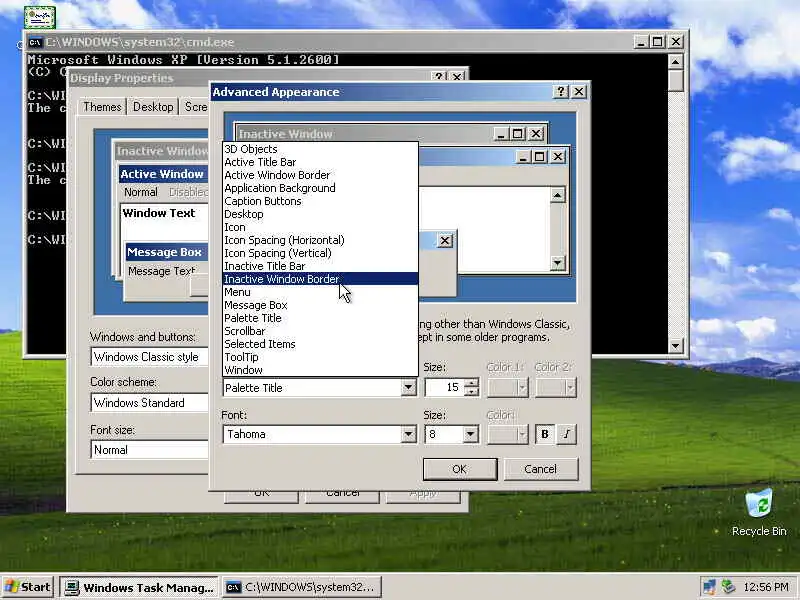Choose Icon Spacing (Horizontal) entry
The width and height of the screenshot is (800, 600).
(x=320, y=240)
